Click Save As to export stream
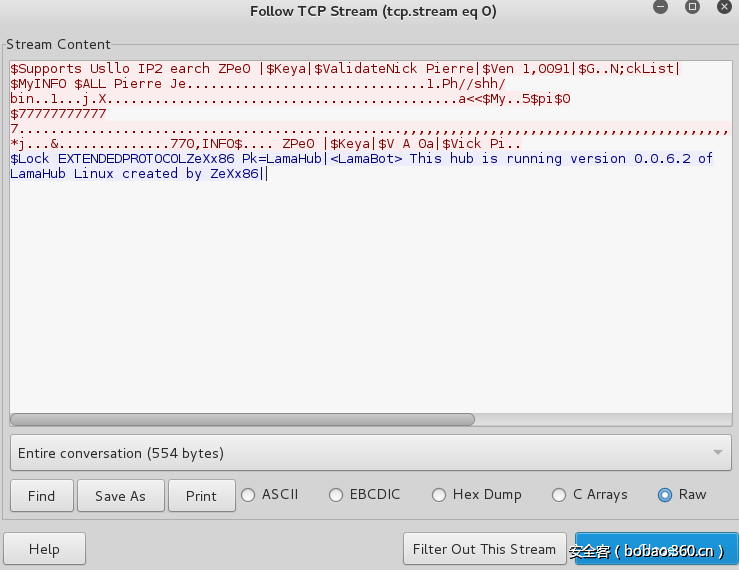This screenshot has height=570, width=739. [120, 496]
